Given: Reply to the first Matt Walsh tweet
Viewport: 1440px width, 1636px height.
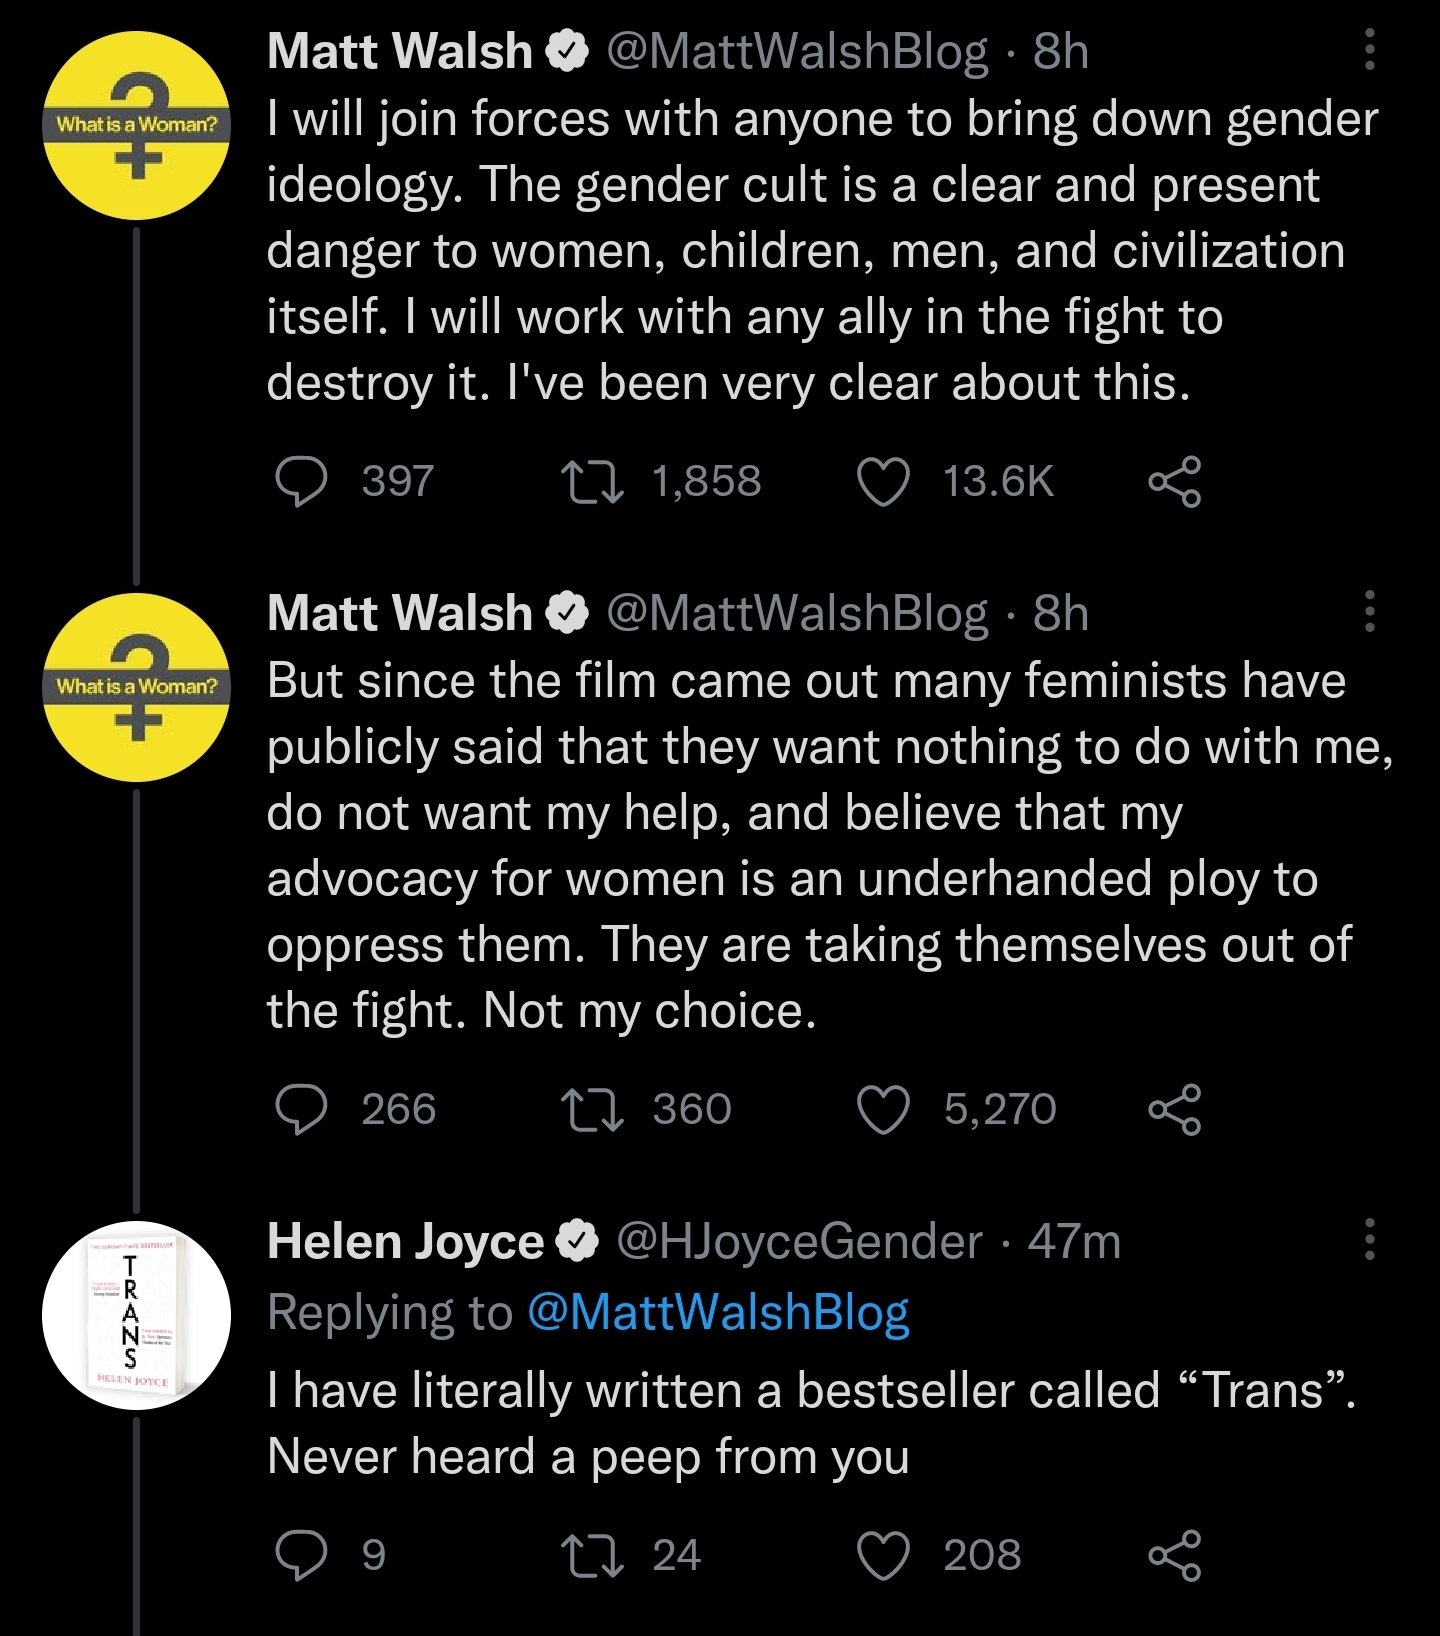Looking at the screenshot, I should [x=301, y=482].
